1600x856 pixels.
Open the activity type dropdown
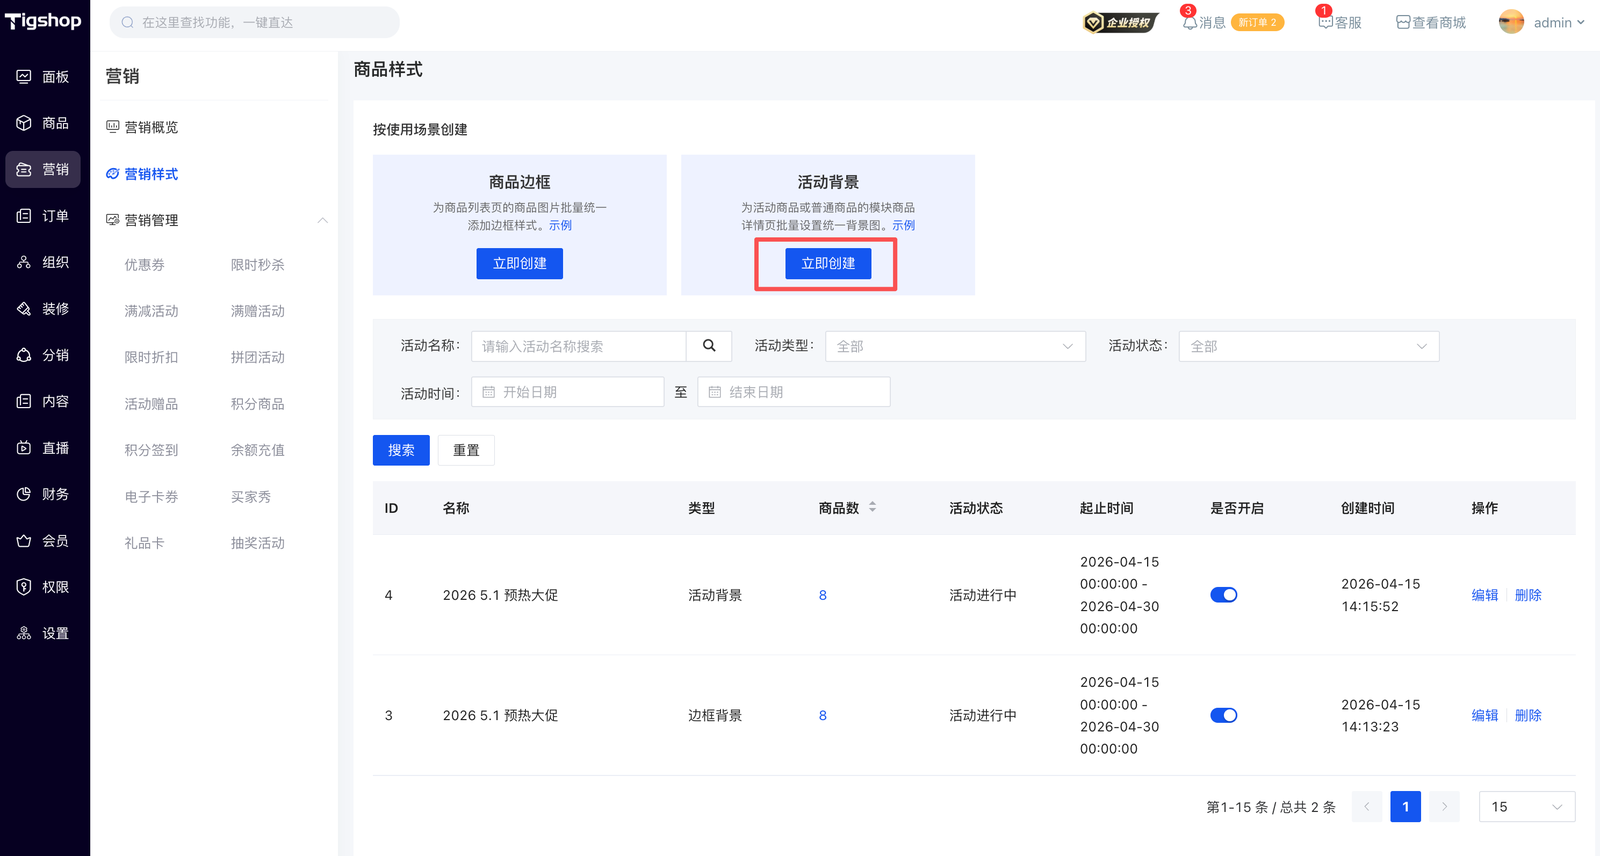point(954,346)
